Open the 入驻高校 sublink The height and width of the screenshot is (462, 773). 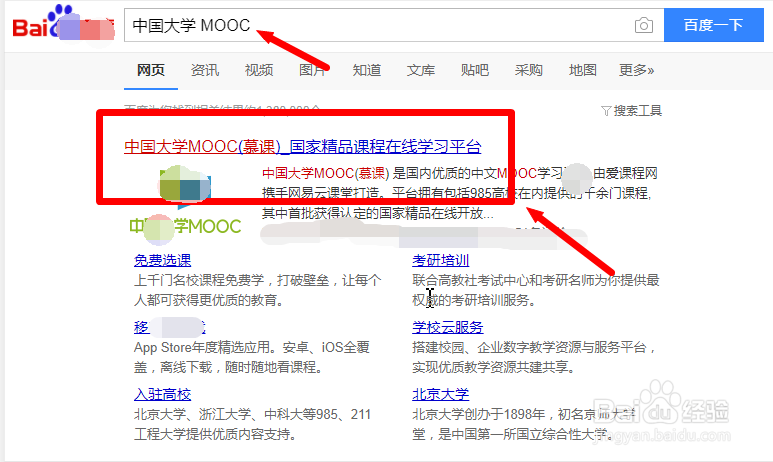point(162,394)
